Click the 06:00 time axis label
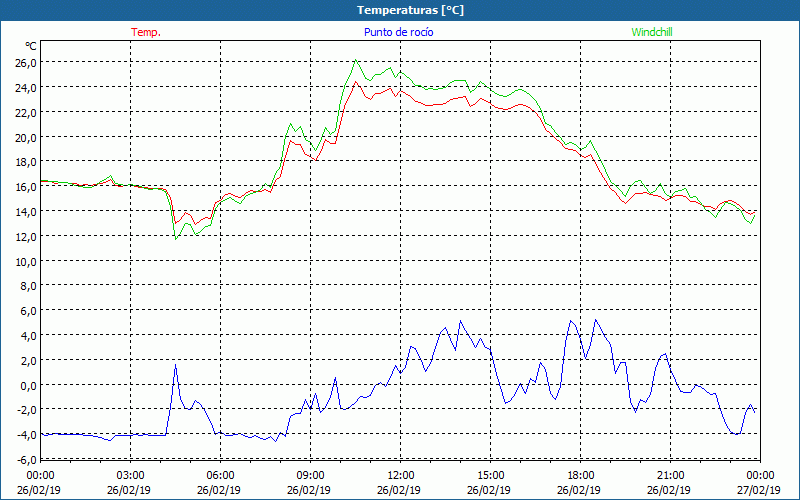This screenshot has height=500, width=800. pyautogui.click(x=220, y=476)
